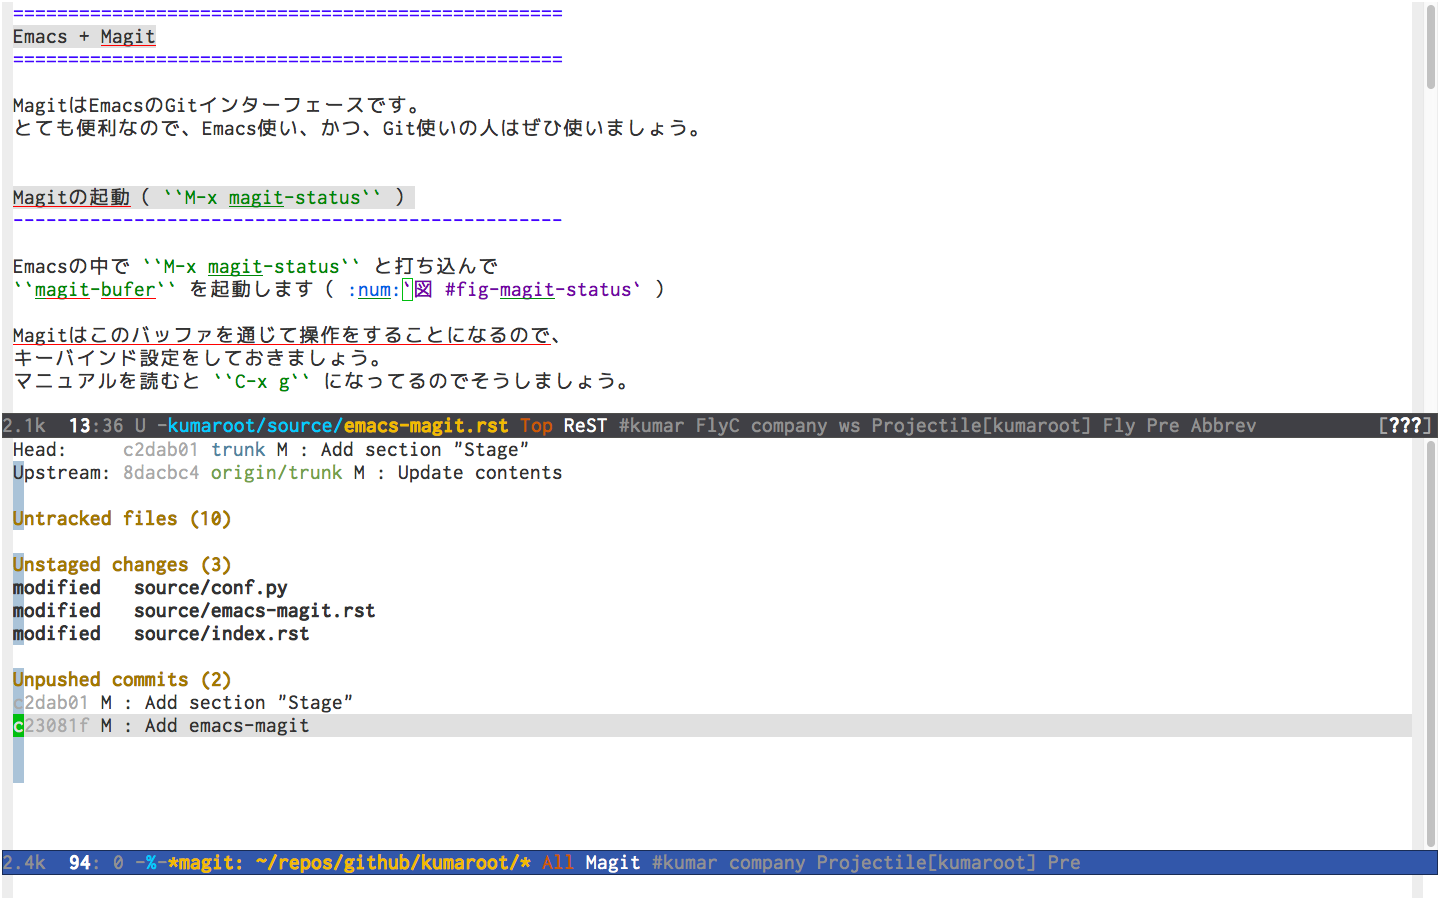This screenshot has width=1440, height=900.
Task: Expand the Untracked files (10) section
Action: [122, 519]
